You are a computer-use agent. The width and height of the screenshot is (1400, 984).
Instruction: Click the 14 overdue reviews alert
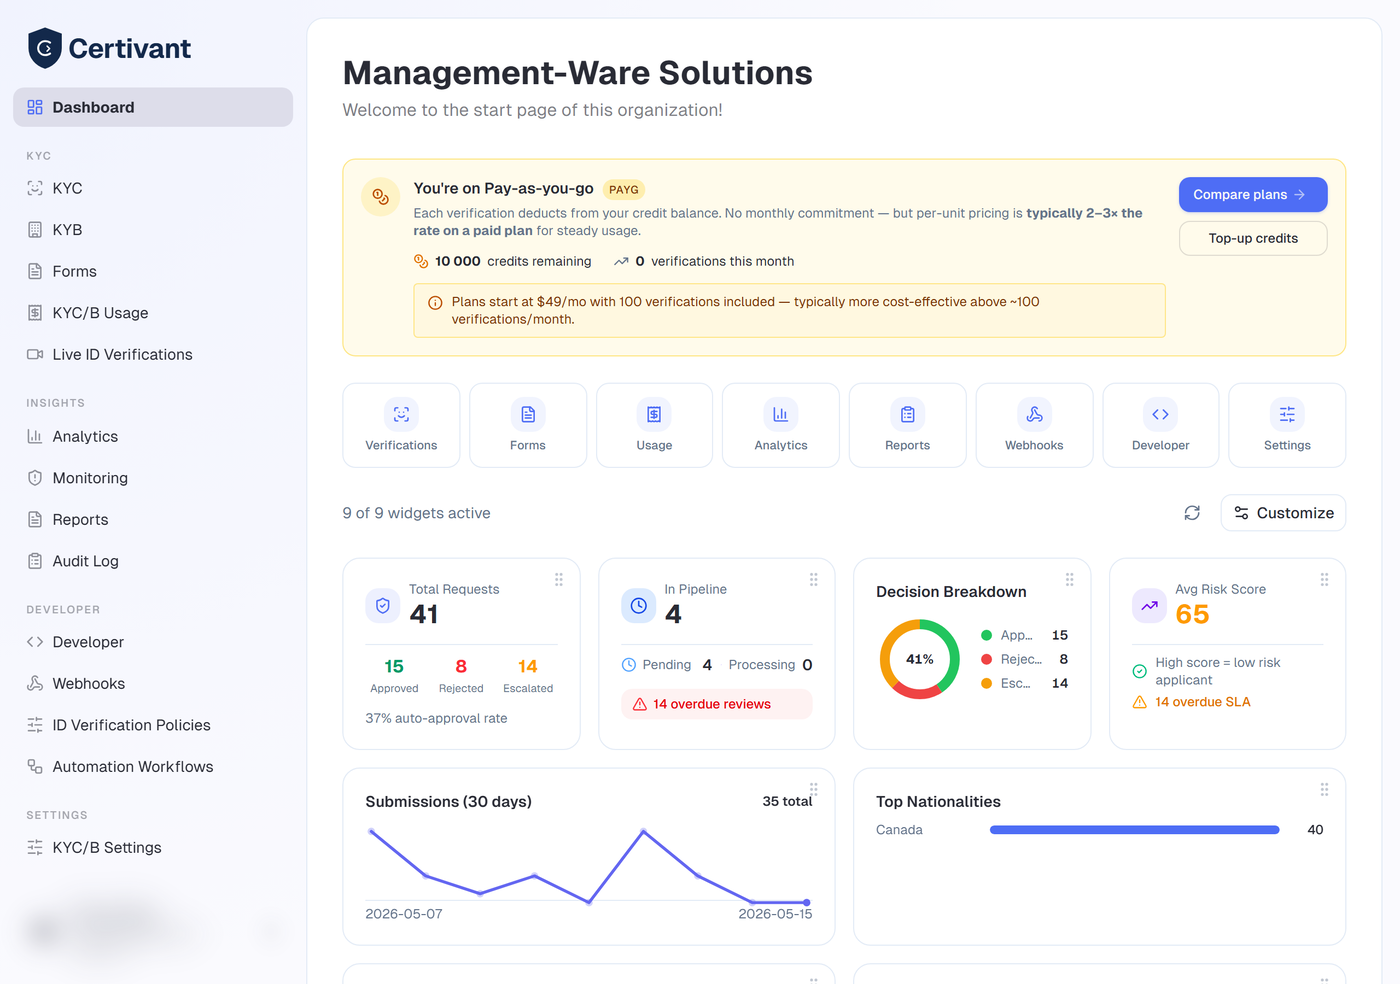717,704
